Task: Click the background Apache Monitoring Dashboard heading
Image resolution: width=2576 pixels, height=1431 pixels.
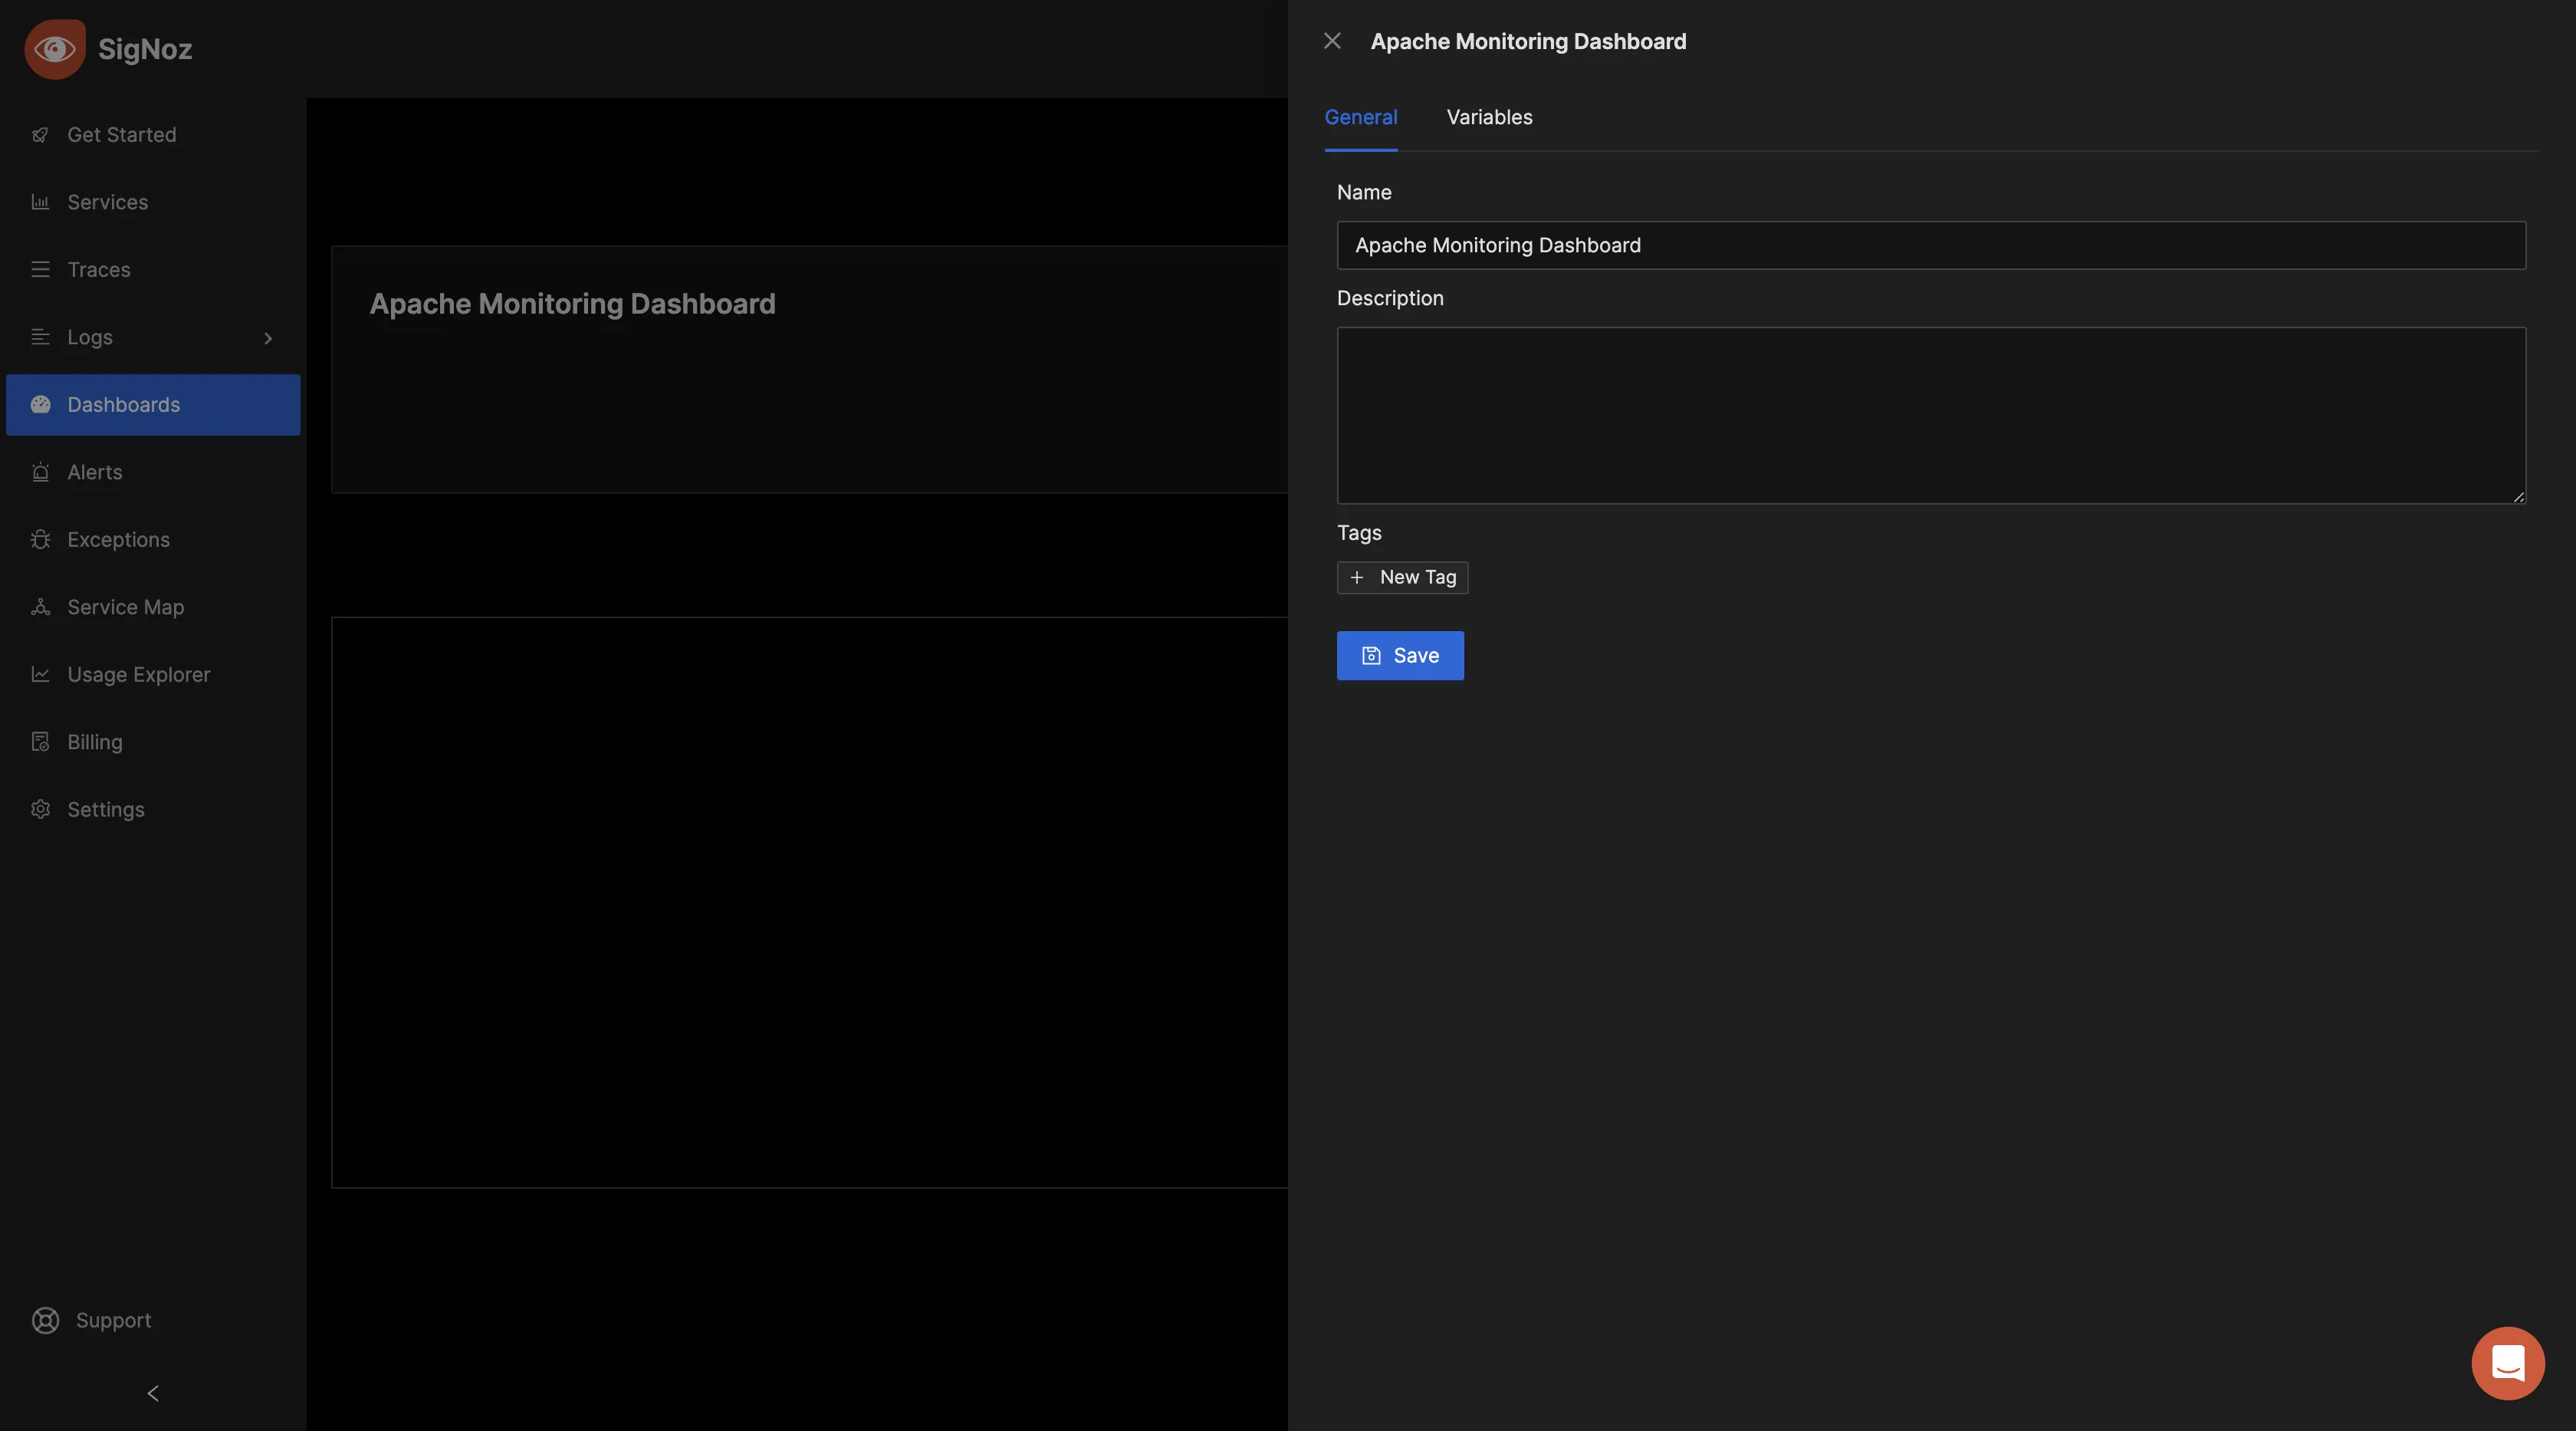Action: coord(572,304)
